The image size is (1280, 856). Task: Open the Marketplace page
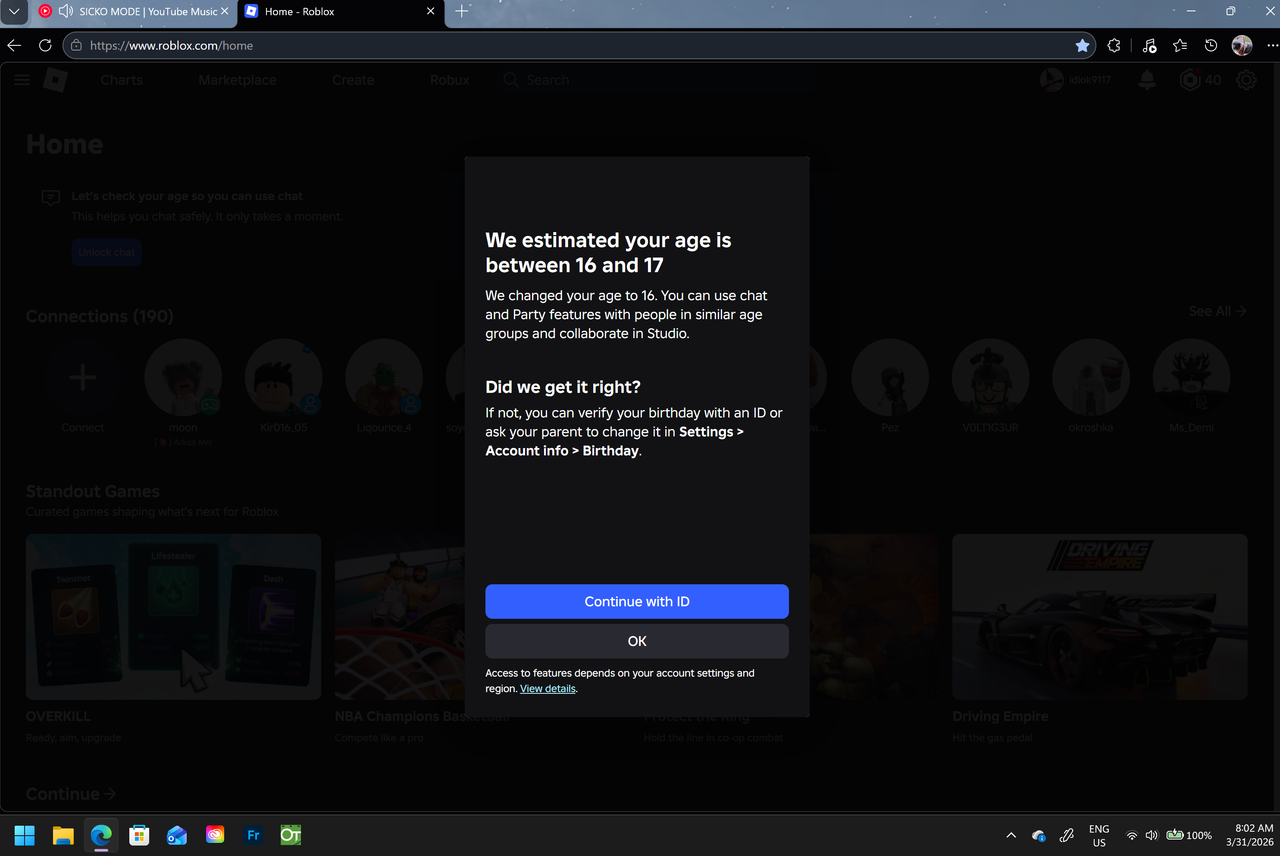(x=237, y=80)
